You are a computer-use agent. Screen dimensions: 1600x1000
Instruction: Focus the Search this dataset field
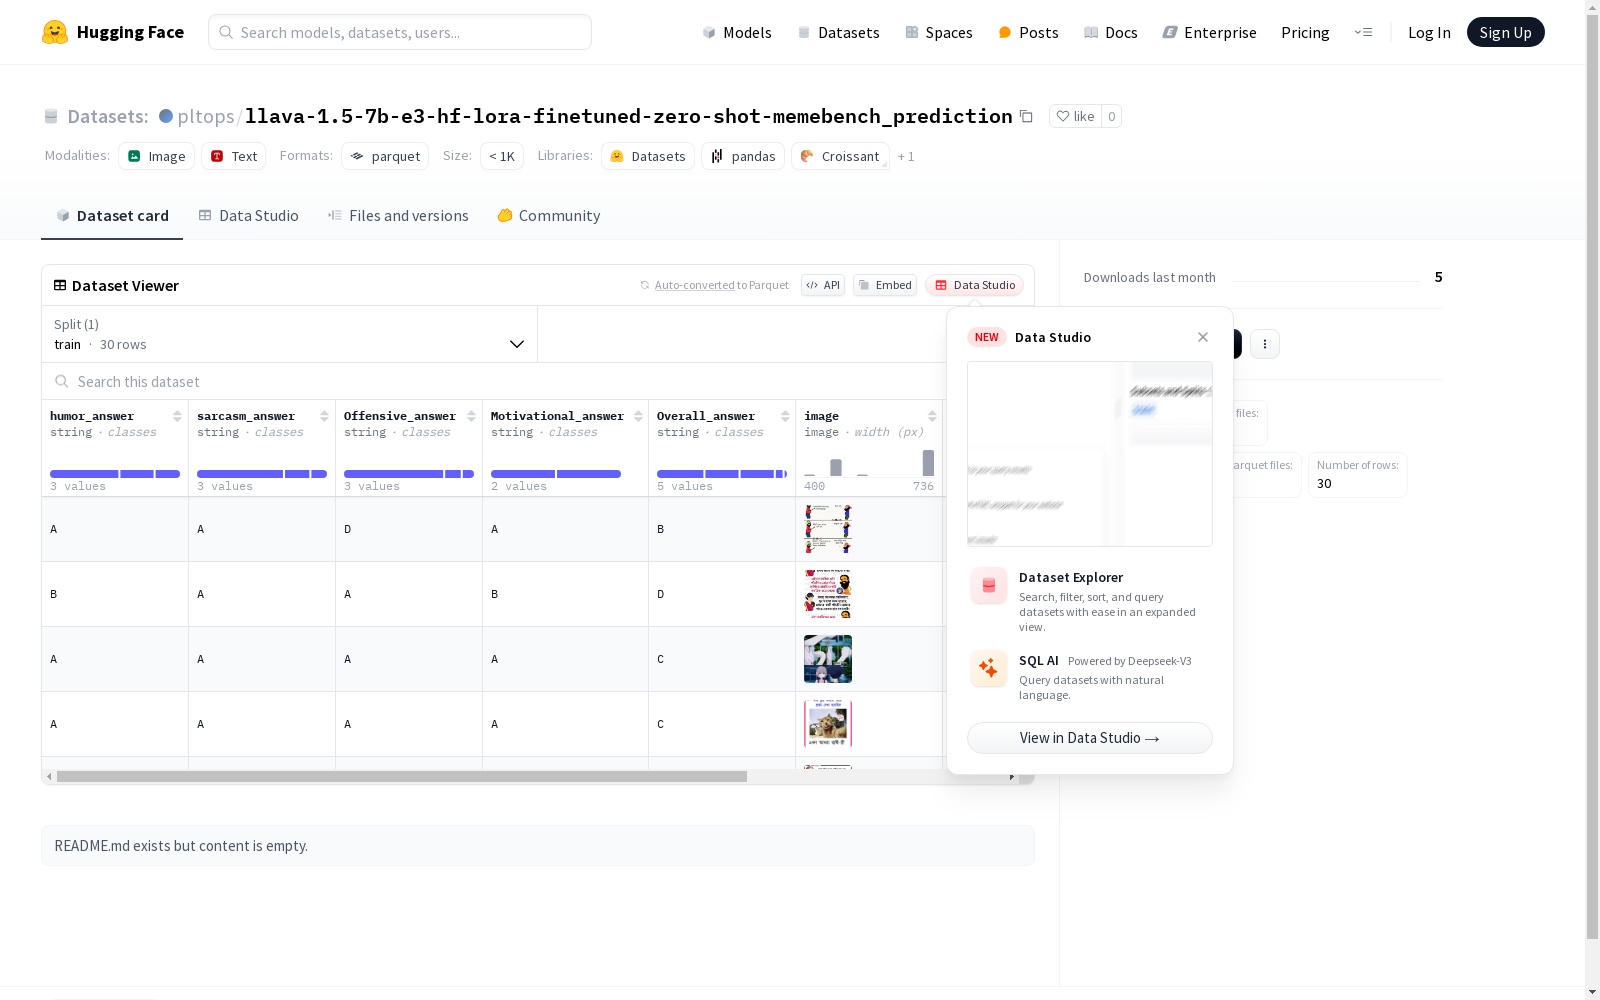pos(494,382)
